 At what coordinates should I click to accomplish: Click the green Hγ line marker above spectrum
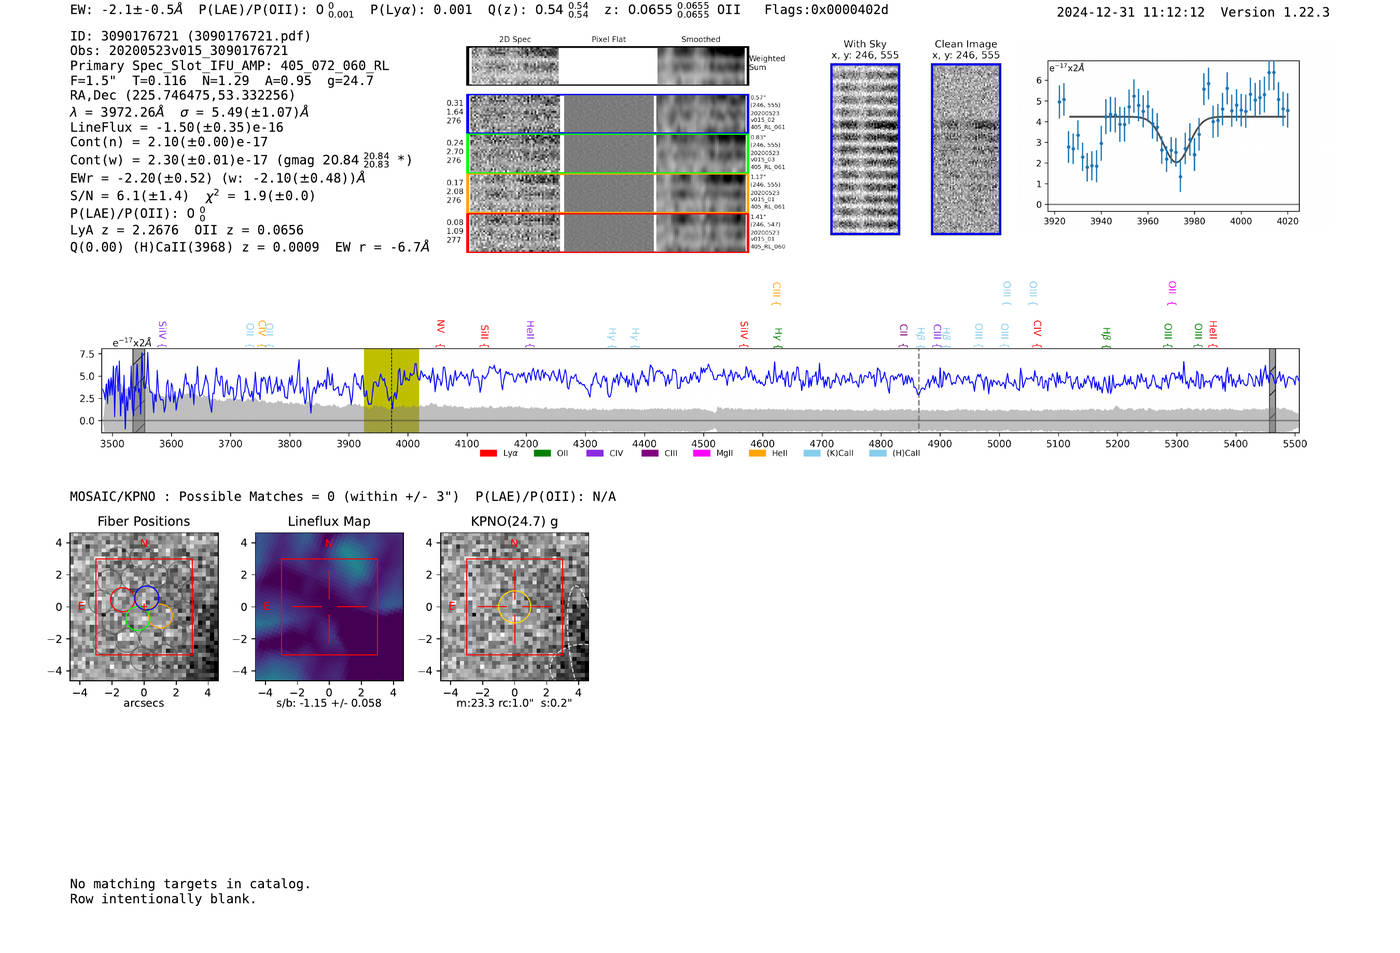pyautogui.click(x=778, y=336)
